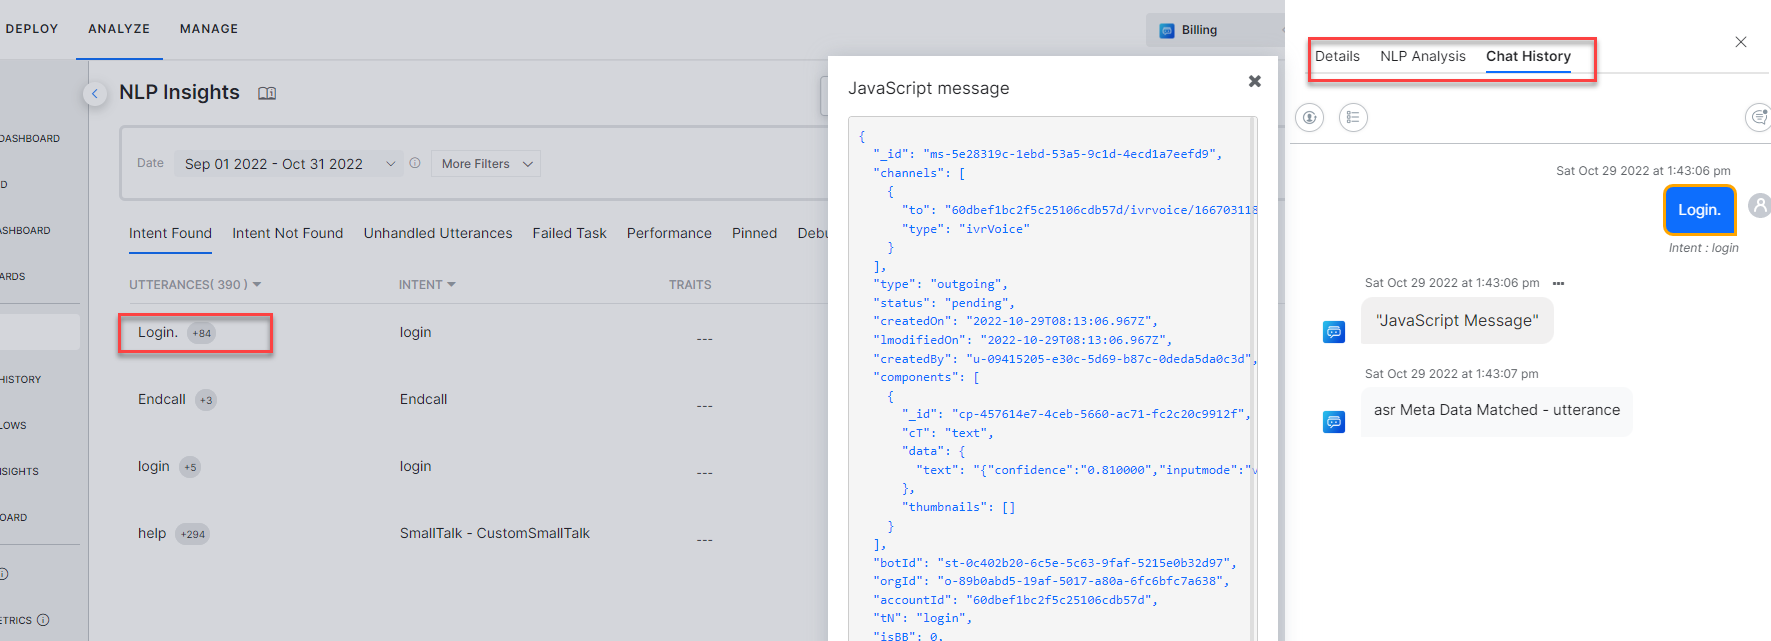
Task: Click the date filter info icon
Action: tap(415, 163)
